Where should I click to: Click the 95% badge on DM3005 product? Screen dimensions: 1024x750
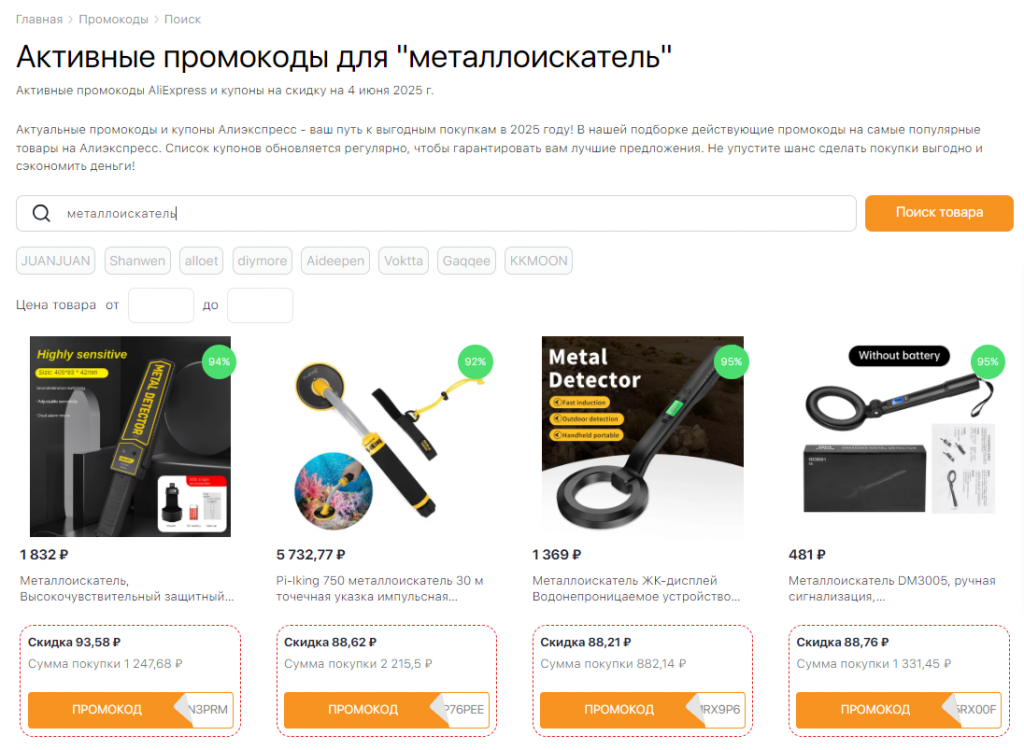pyautogui.click(x=987, y=362)
